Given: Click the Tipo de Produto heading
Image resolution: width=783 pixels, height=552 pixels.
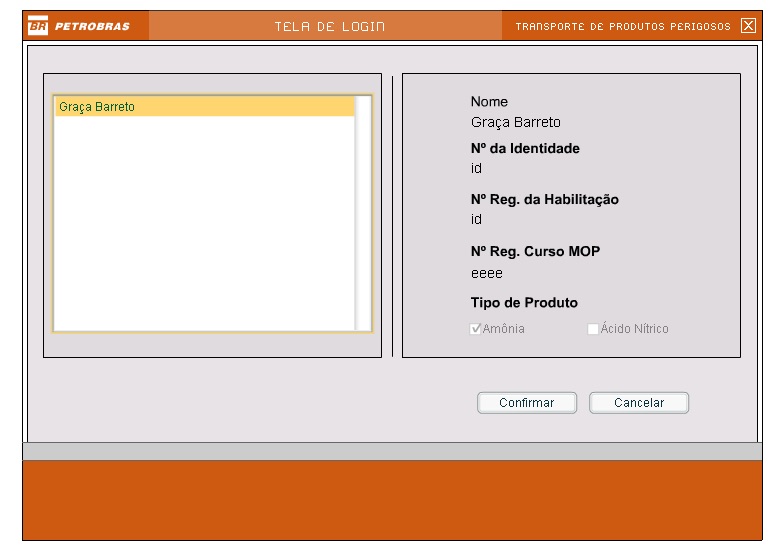Looking at the screenshot, I should pos(523,303).
